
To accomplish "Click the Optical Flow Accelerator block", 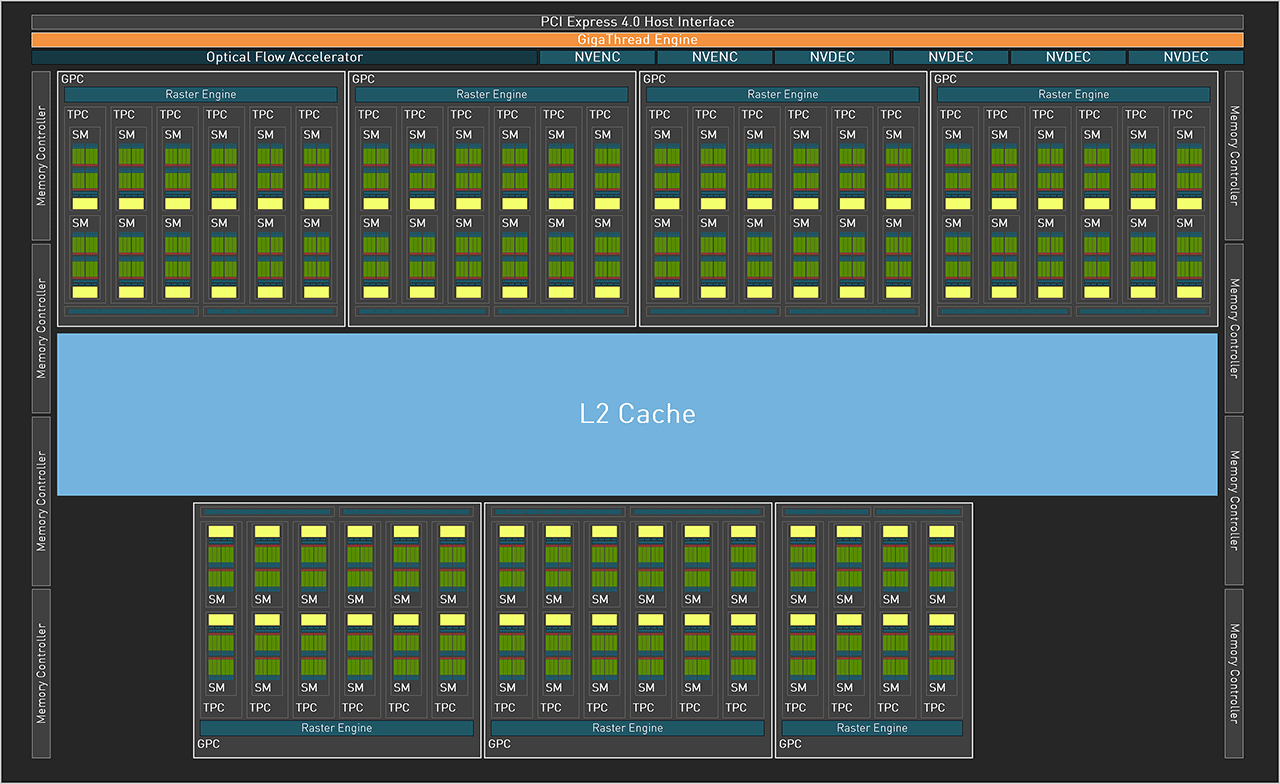I will (x=284, y=57).
